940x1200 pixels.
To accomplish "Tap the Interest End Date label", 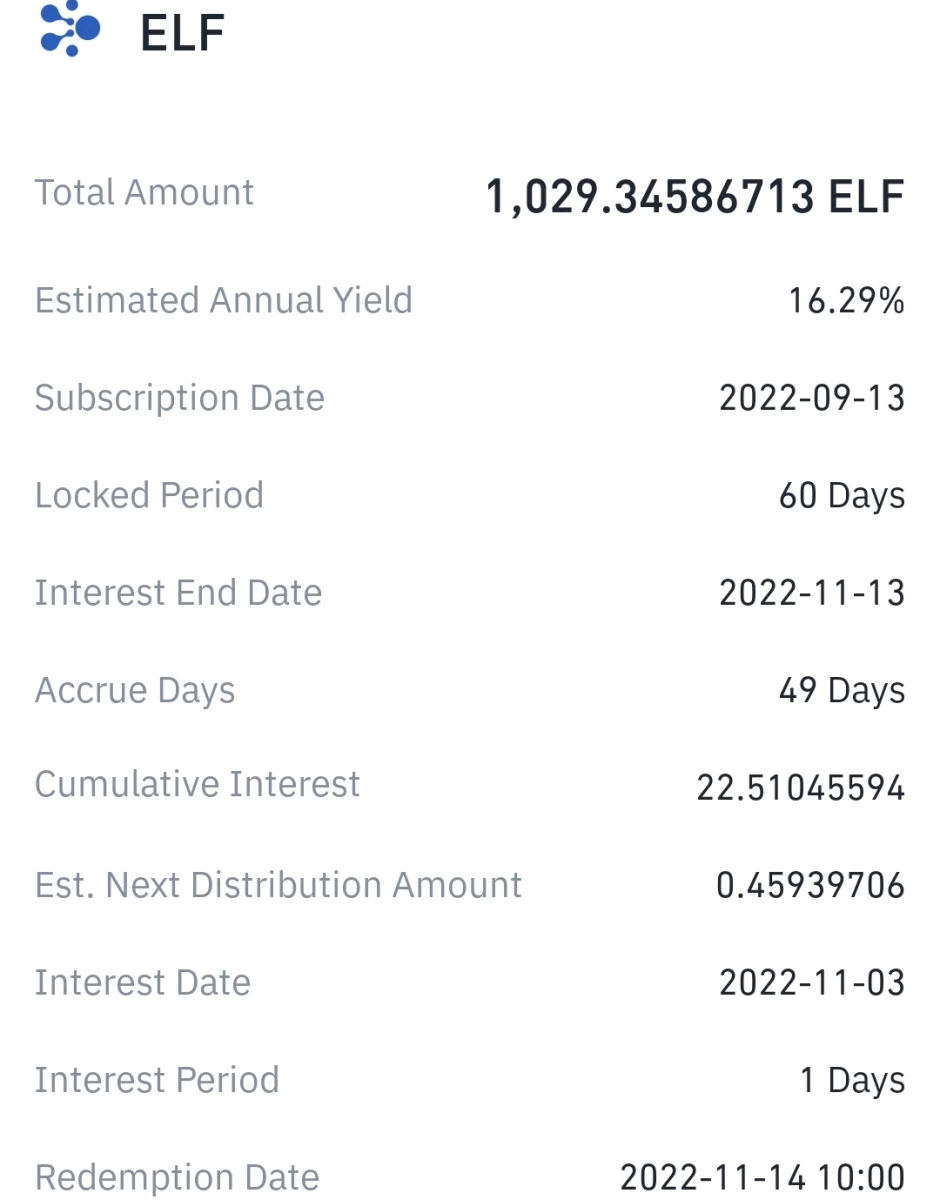I will pyautogui.click(x=179, y=592).
